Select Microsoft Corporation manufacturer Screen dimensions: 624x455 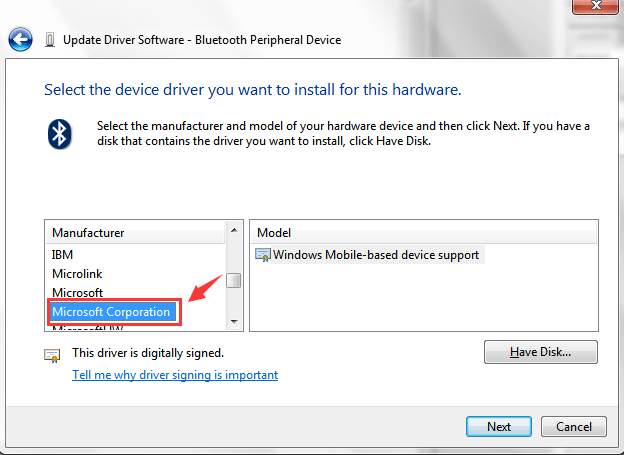coord(114,312)
